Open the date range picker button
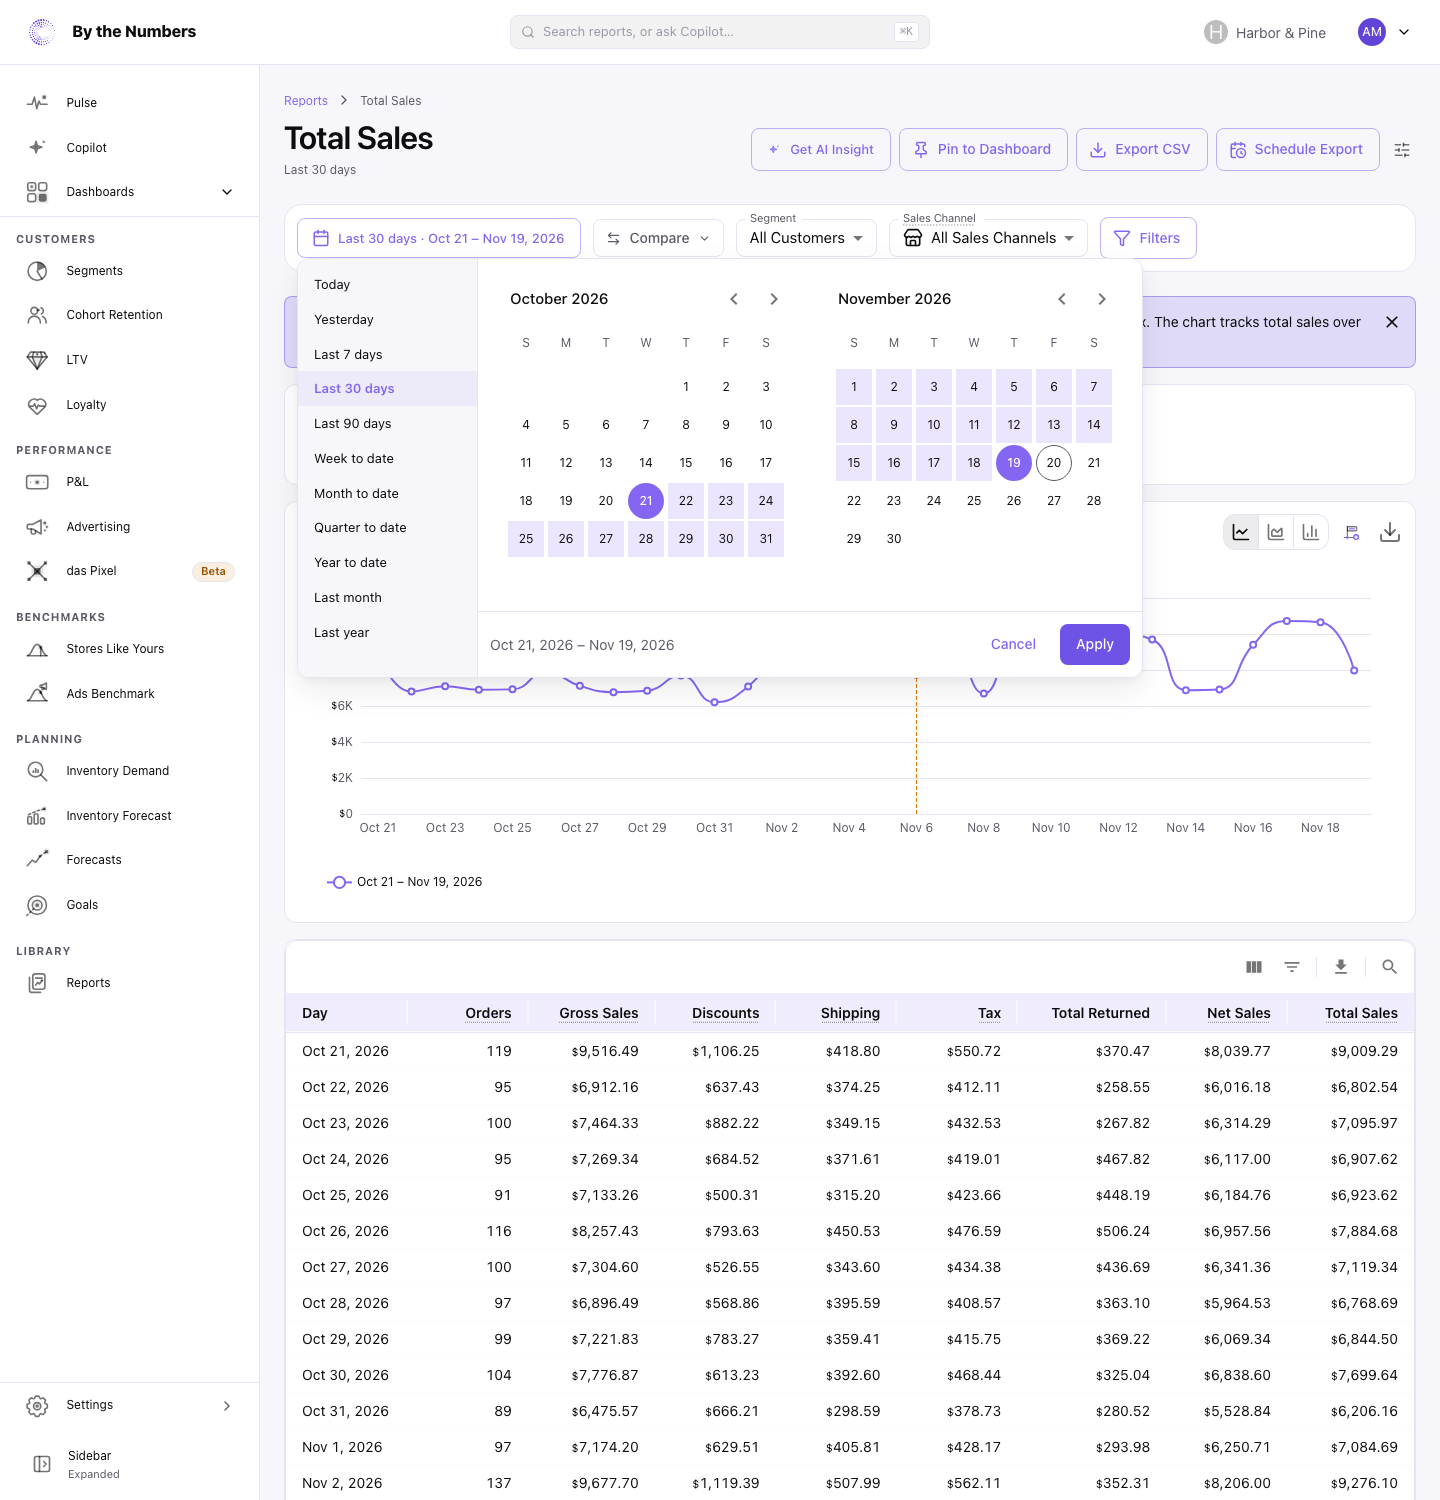This screenshot has width=1440, height=1500. (439, 238)
